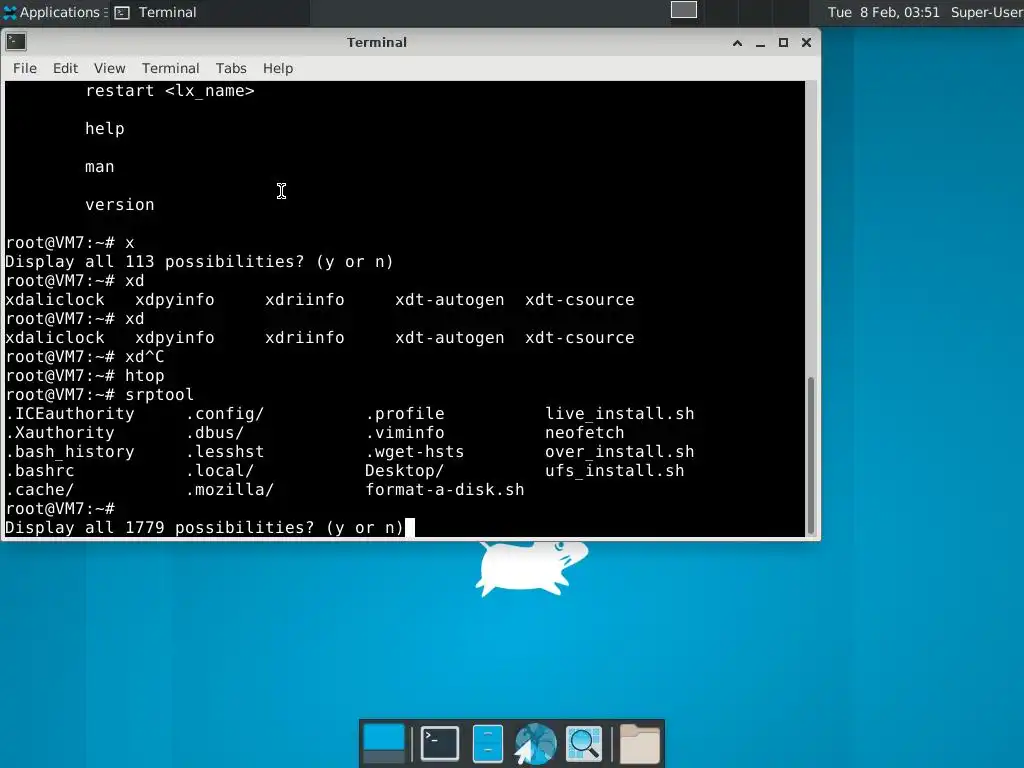
Task: Launch File Manager cabinet icon in dock
Action: (487, 743)
